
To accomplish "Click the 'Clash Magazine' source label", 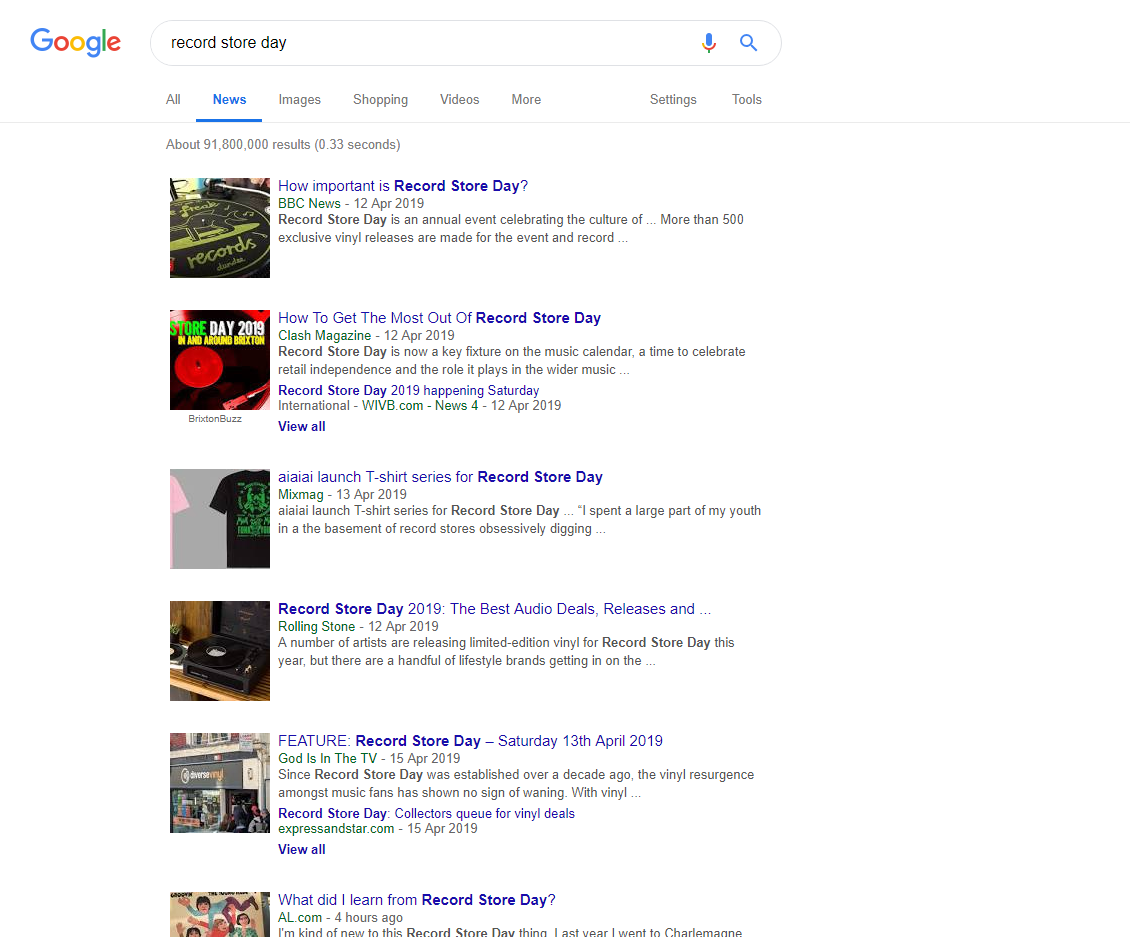I will pyautogui.click(x=324, y=335).
